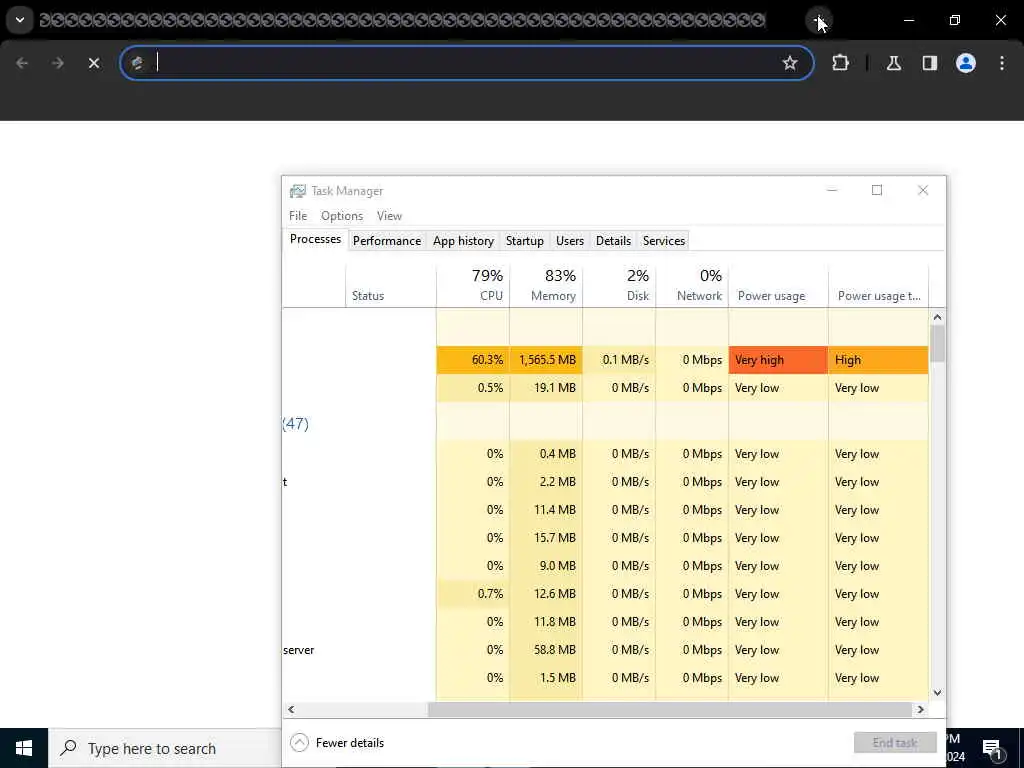Collapse with the Fewer details chevron

coord(299,743)
